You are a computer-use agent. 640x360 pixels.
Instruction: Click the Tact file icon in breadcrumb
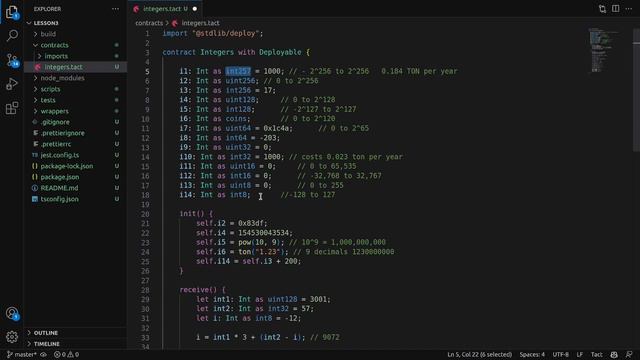175,23
